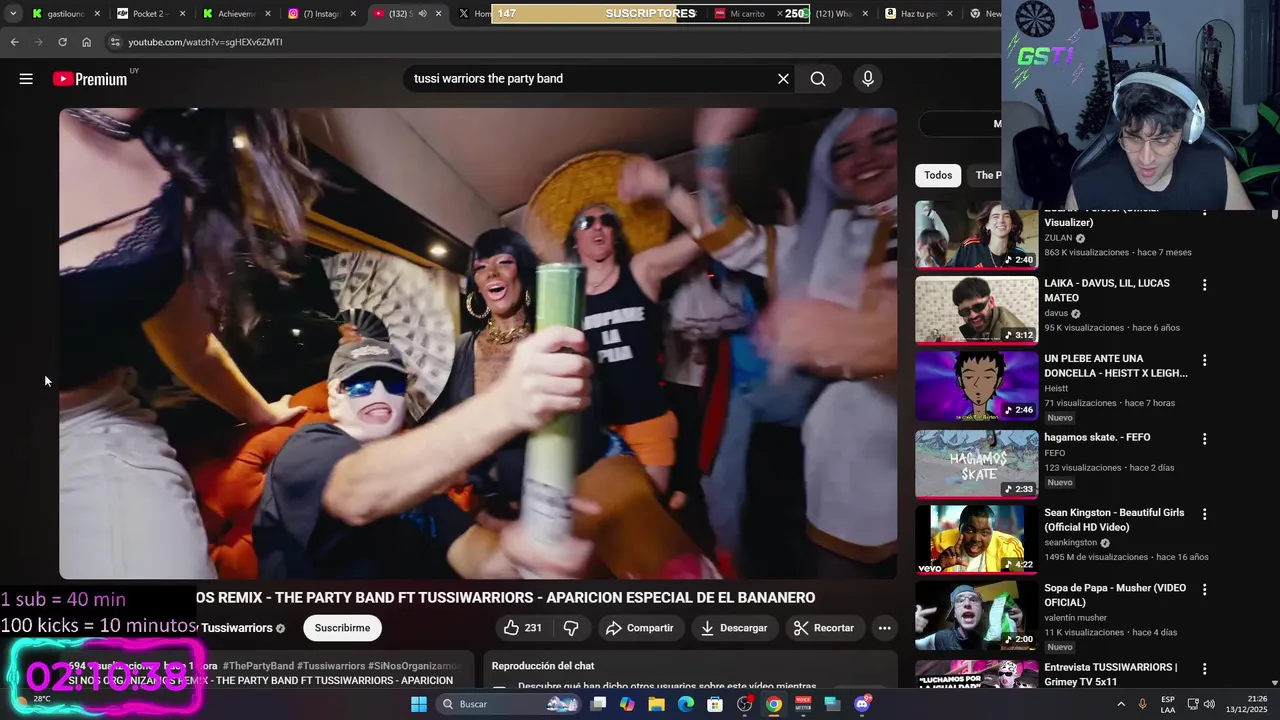Click the #ThePartyBand hashtag
Viewport: 1280px width, 720px height.
258,666
